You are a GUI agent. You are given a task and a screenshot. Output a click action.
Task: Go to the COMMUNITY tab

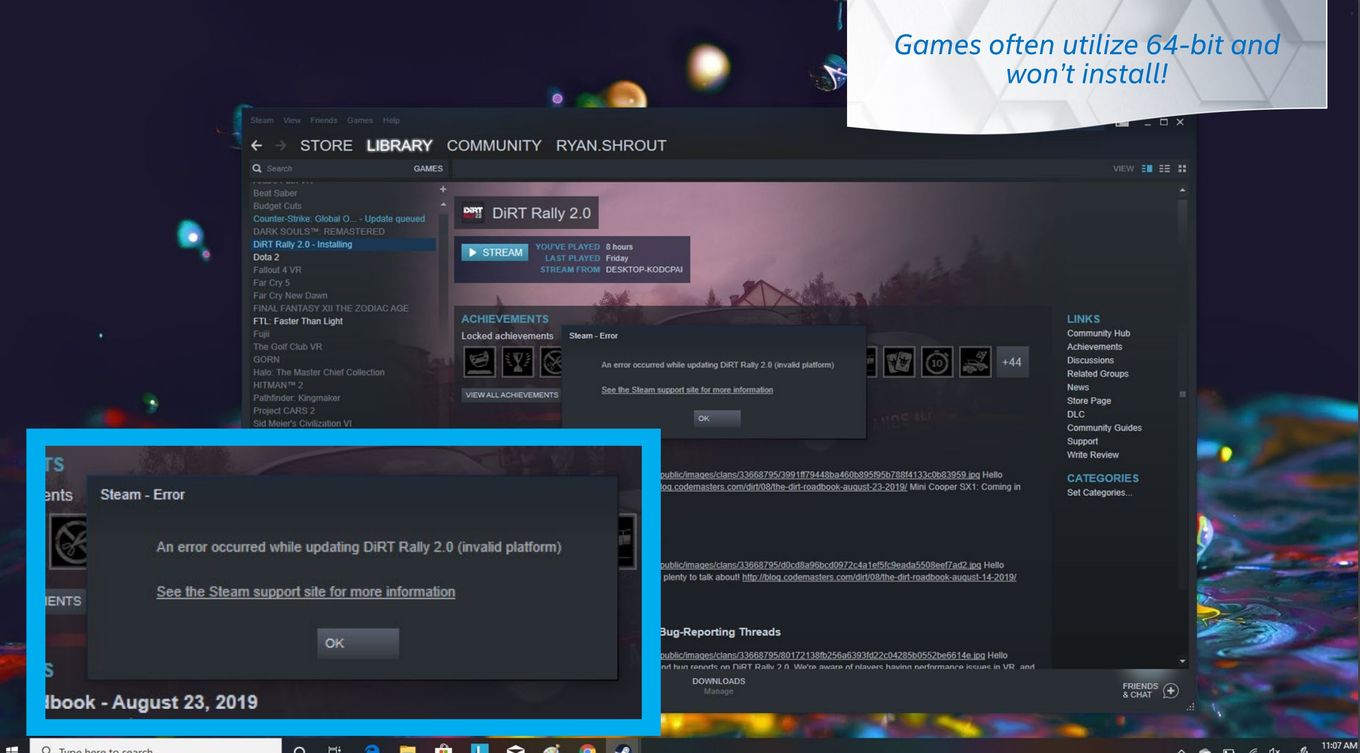tap(494, 146)
